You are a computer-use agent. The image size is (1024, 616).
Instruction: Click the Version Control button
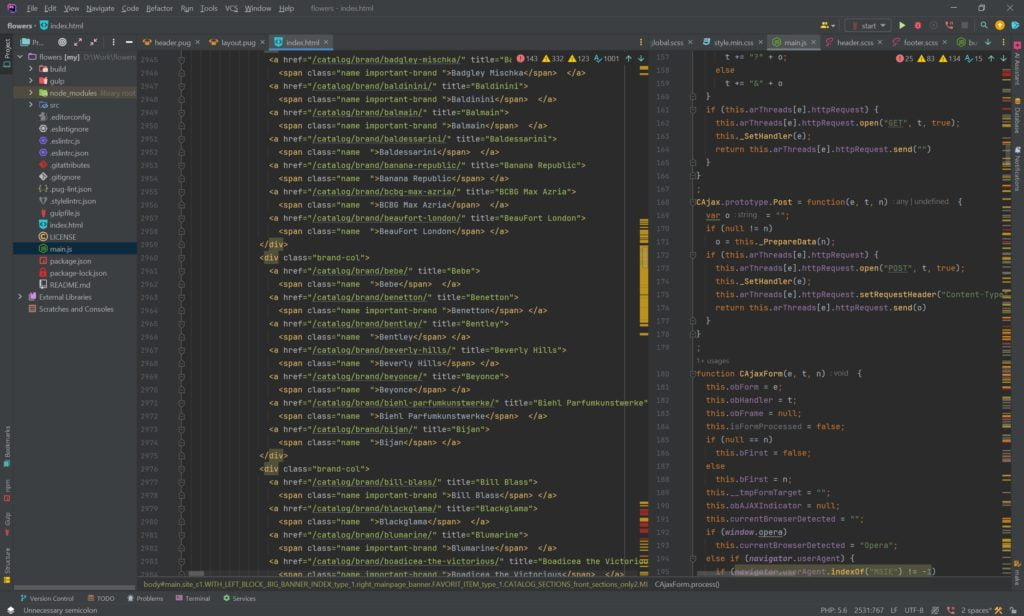click(x=46, y=598)
